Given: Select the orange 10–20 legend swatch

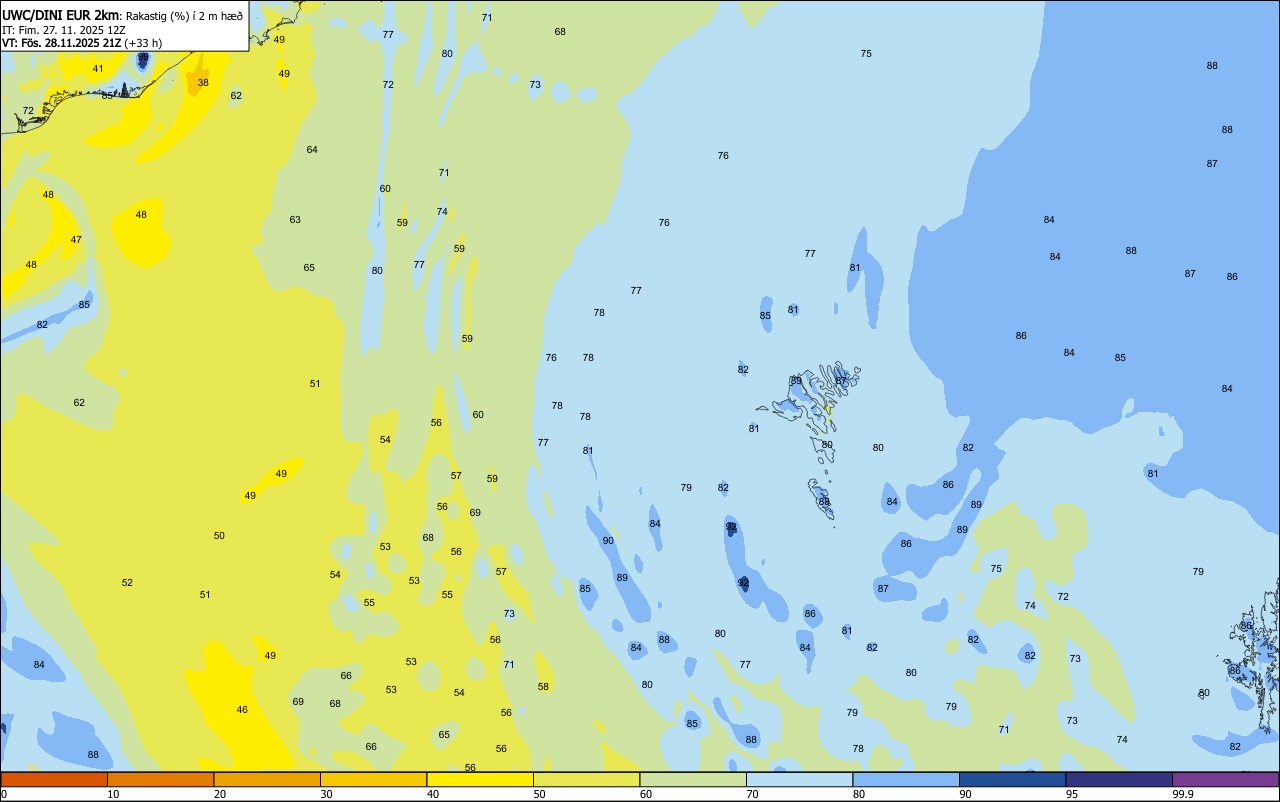Looking at the screenshot, I should [x=160, y=779].
